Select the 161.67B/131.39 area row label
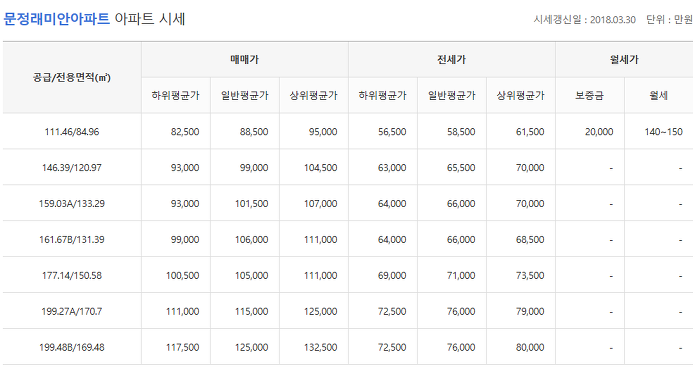The image size is (700, 369). (x=72, y=240)
